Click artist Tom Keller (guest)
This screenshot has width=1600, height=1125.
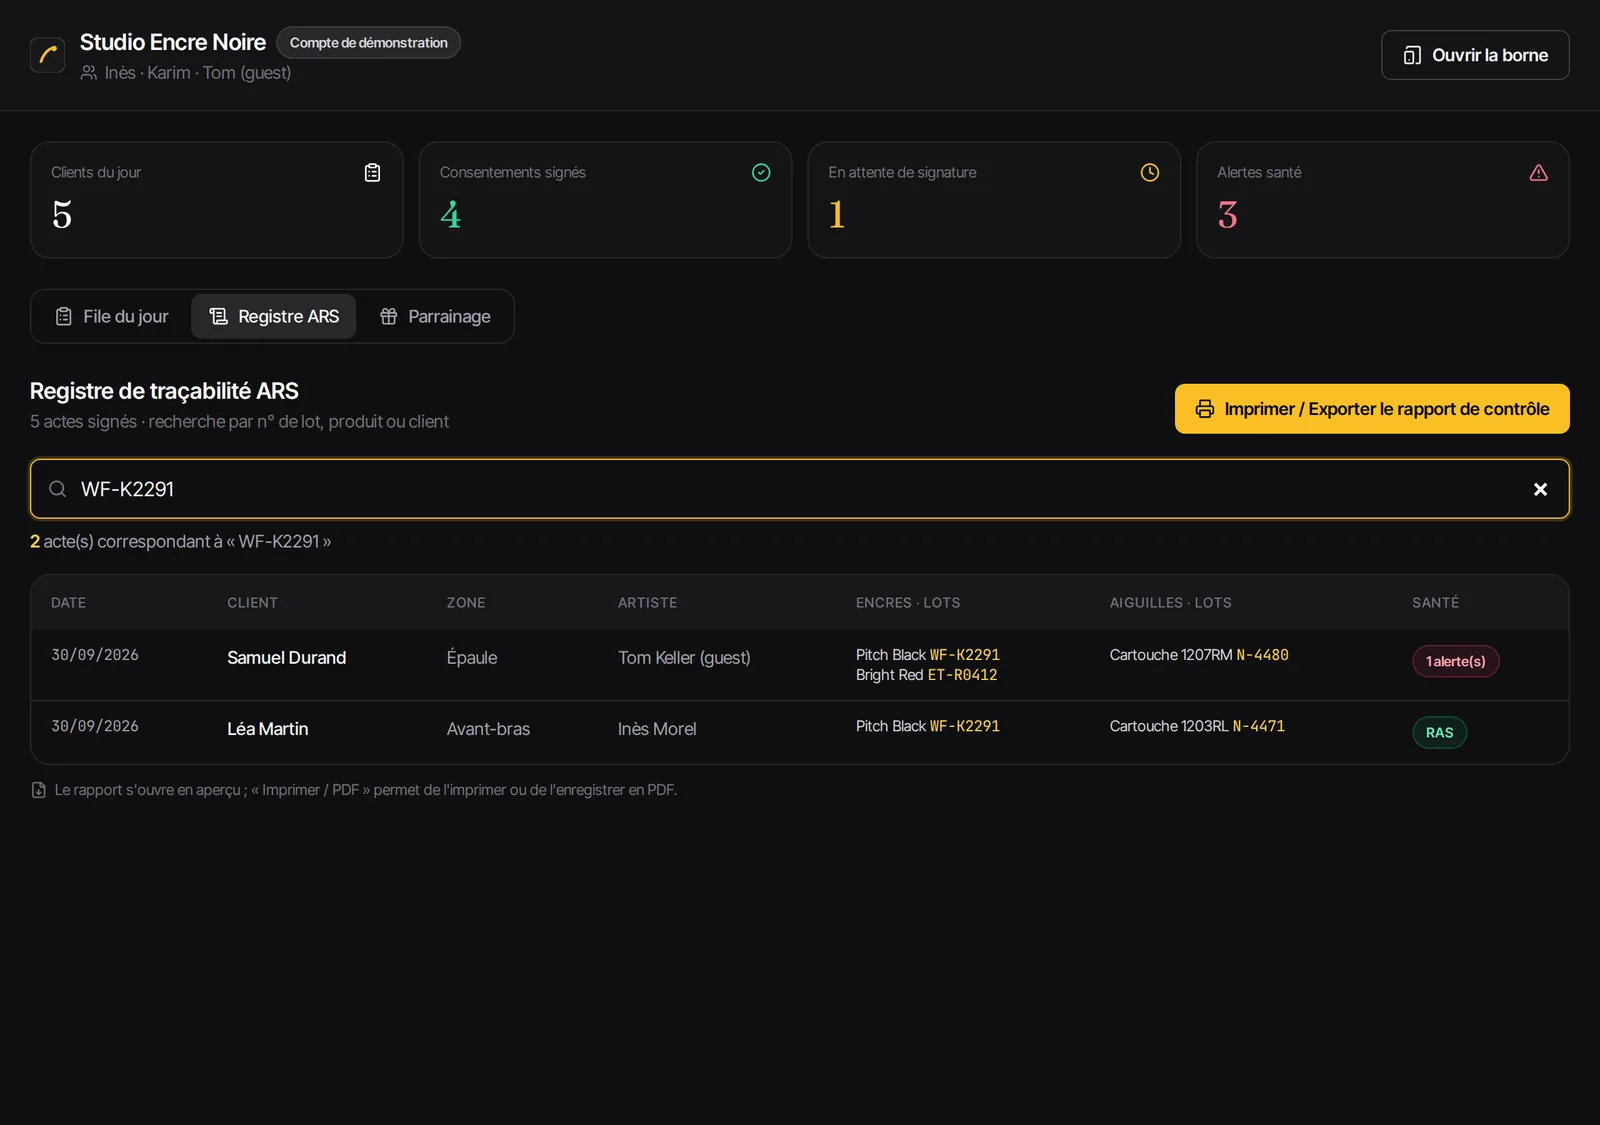[x=684, y=658]
